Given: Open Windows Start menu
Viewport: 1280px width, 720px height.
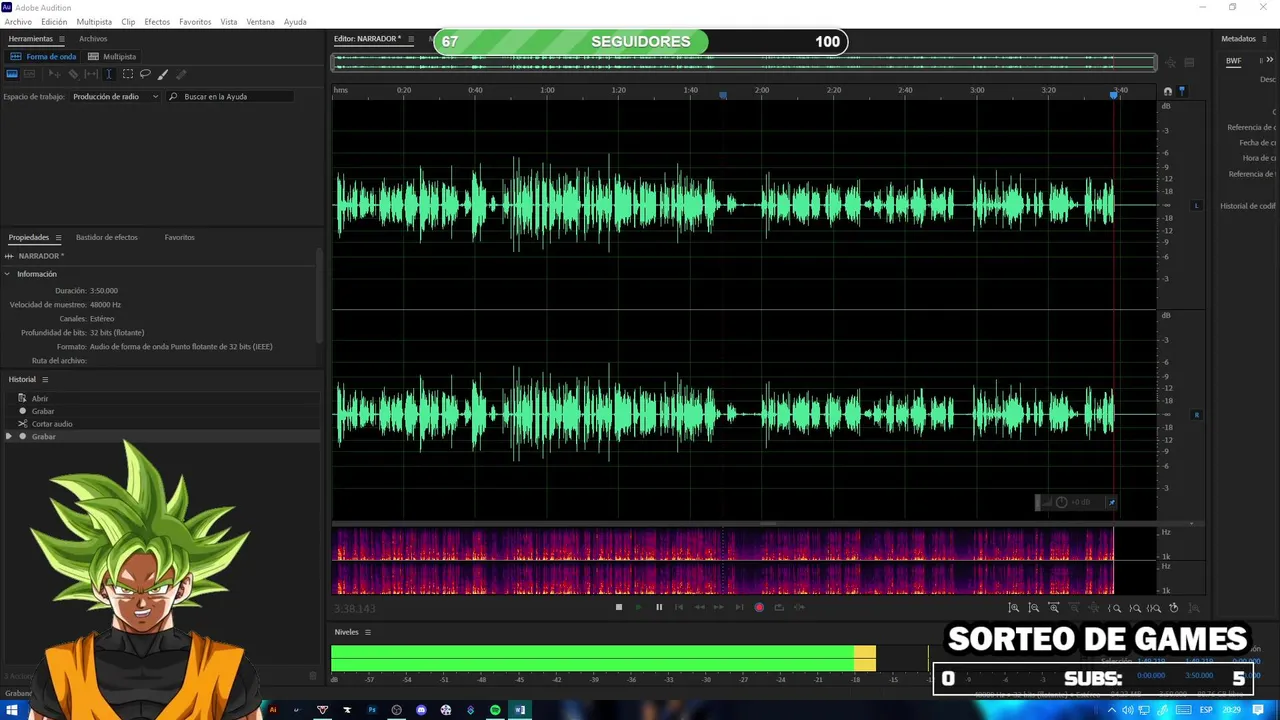Looking at the screenshot, I should click(12, 710).
